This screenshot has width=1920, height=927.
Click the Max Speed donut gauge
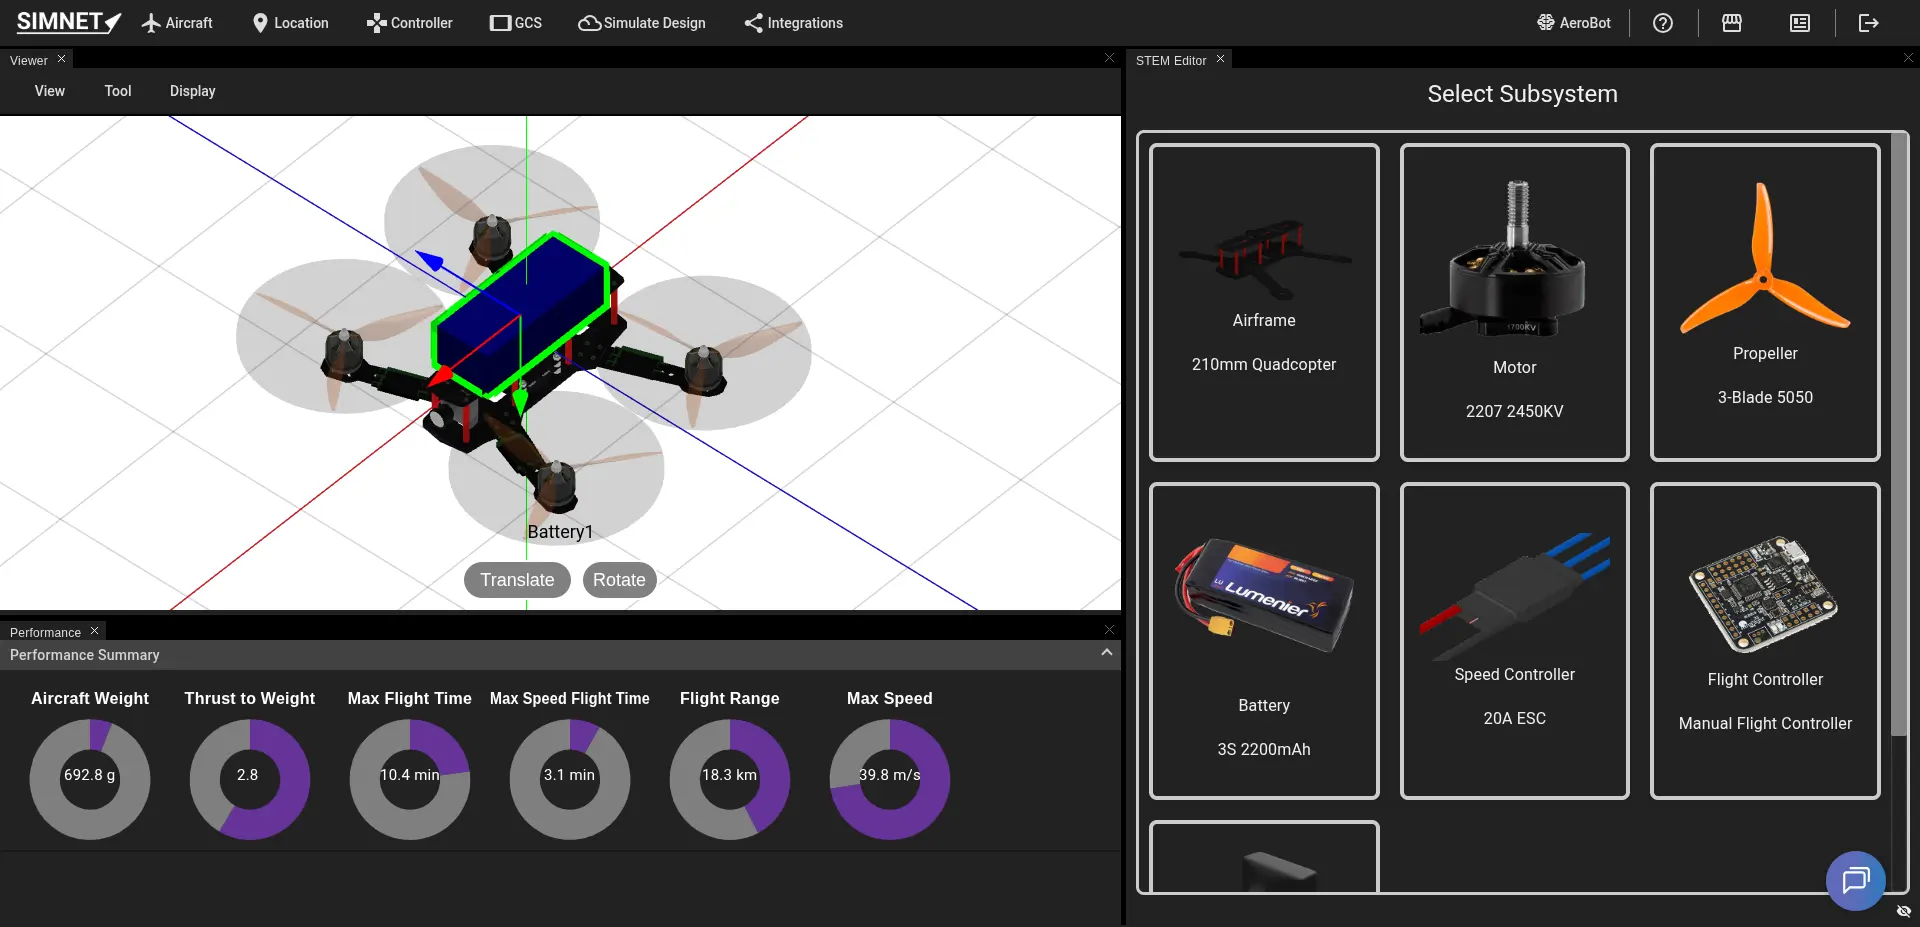tap(889, 779)
